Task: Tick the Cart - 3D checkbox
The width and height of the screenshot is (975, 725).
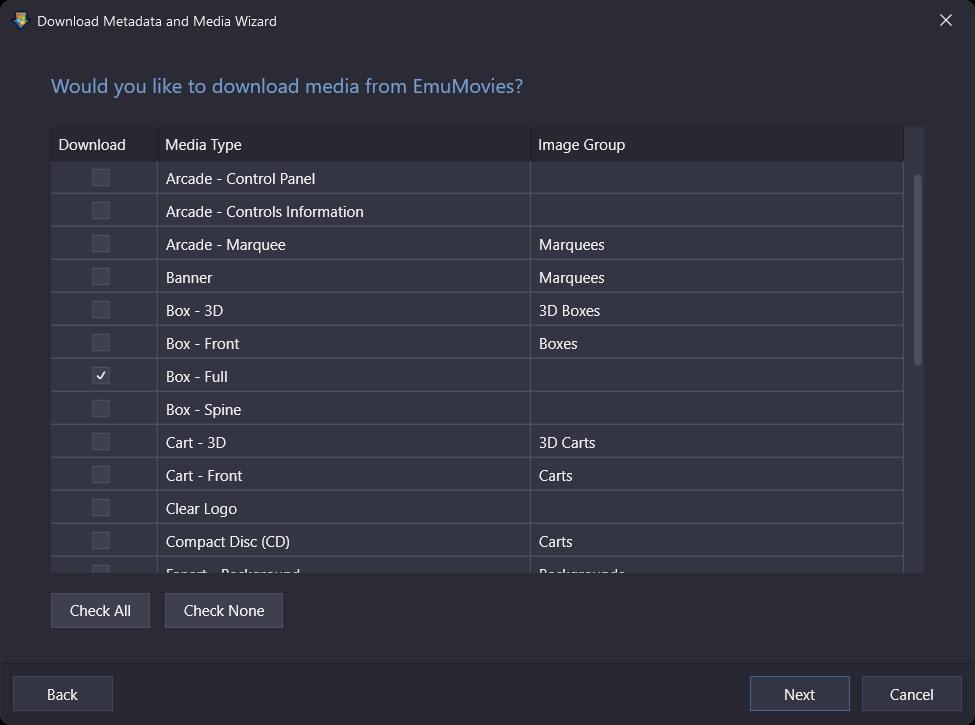Action: (101, 441)
